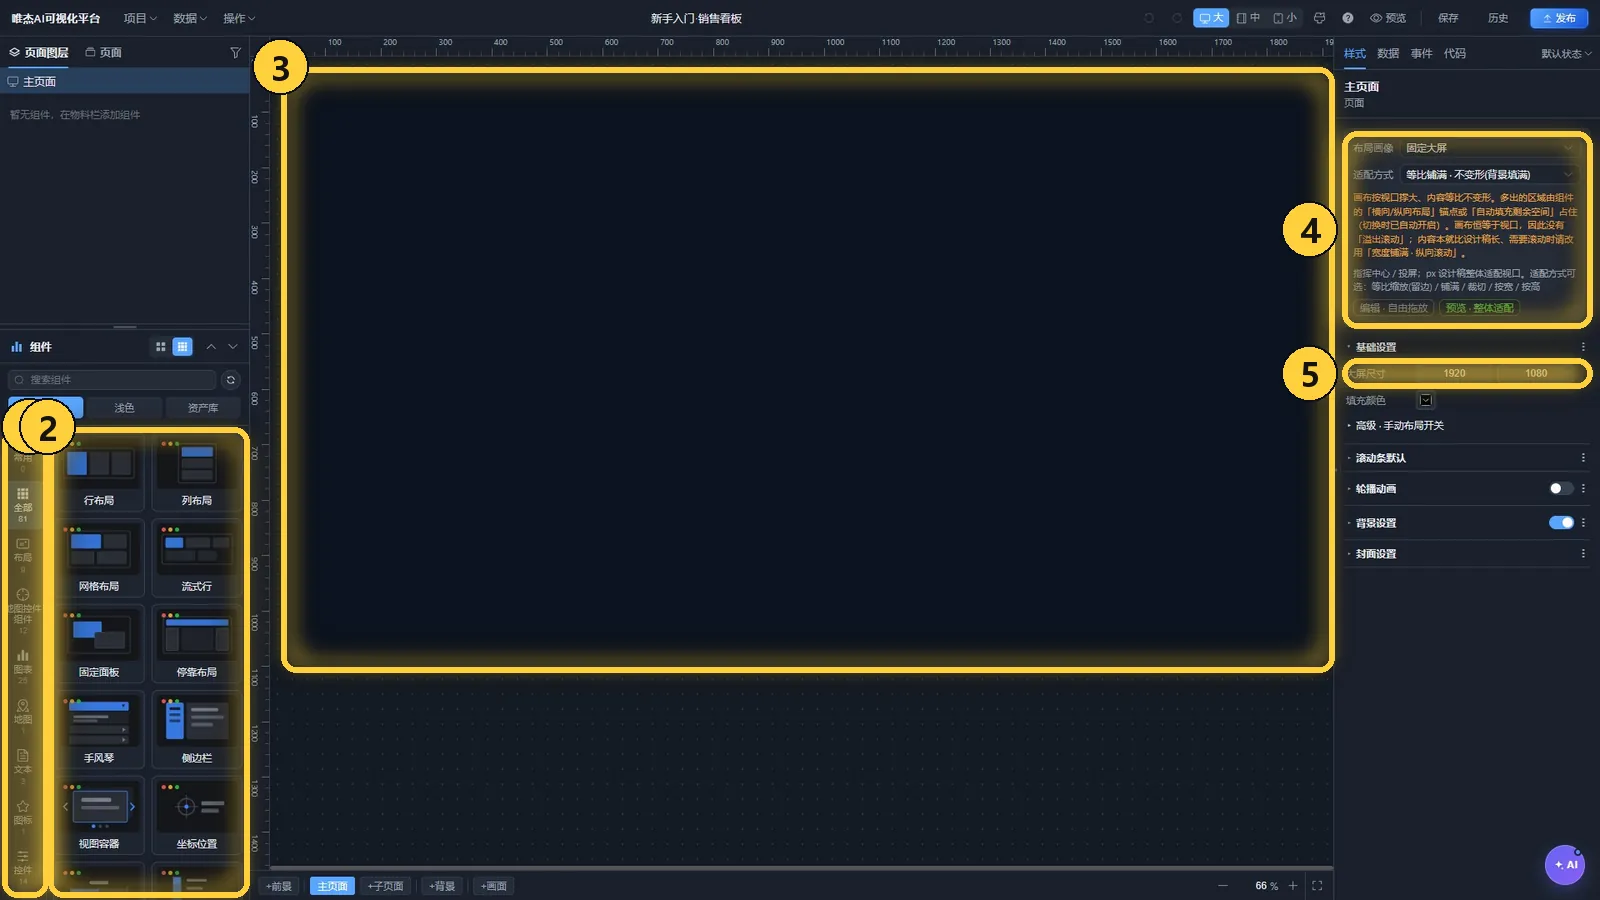Toggle the 轮播动画 switch on
Image resolution: width=1600 pixels, height=900 pixels.
(x=1561, y=489)
